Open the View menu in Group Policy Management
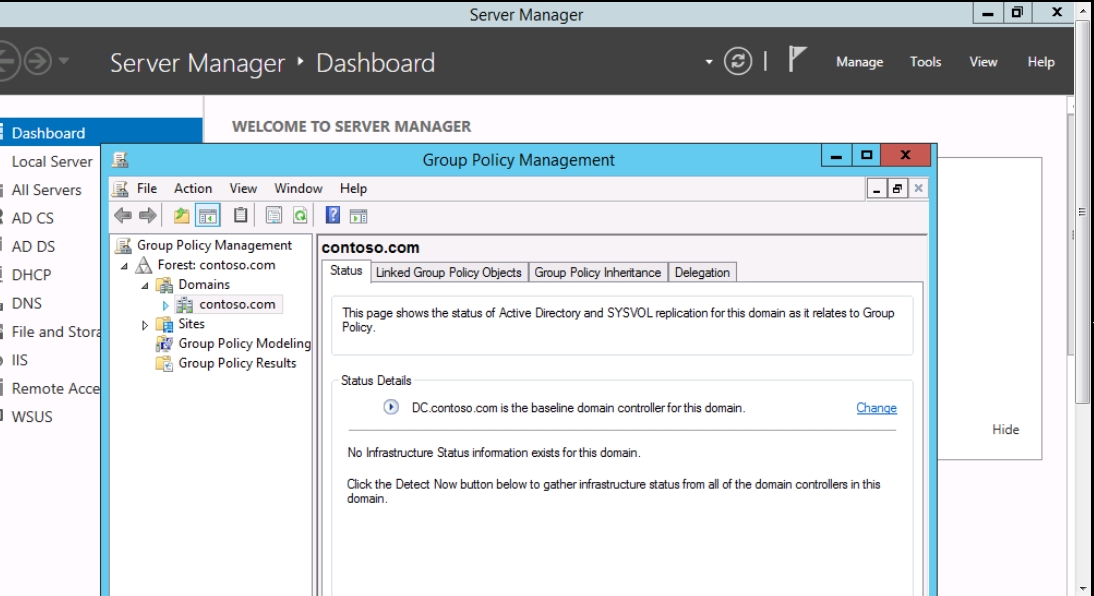The image size is (1094, 596). point(243,188)
